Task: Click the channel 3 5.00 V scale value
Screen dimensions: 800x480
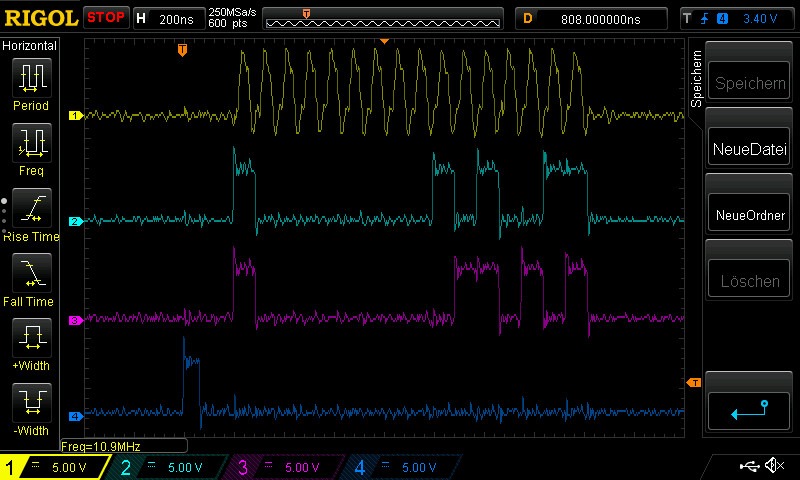Action: pyautogui.click(x=302, y=467)
